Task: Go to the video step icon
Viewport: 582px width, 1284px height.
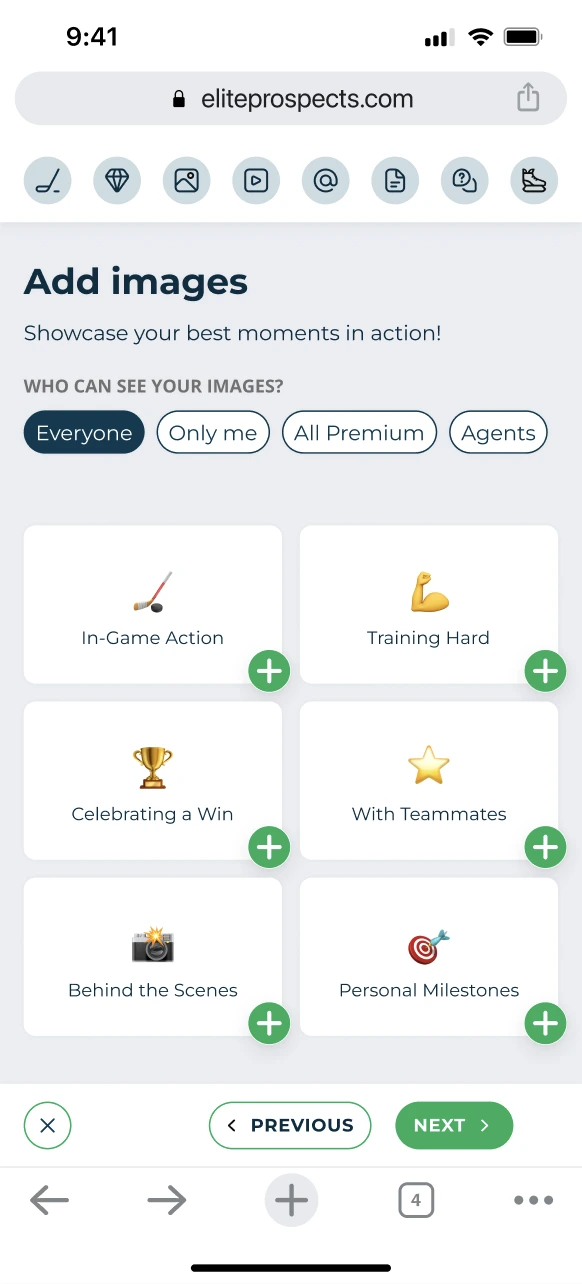Action: coord(256,181)
